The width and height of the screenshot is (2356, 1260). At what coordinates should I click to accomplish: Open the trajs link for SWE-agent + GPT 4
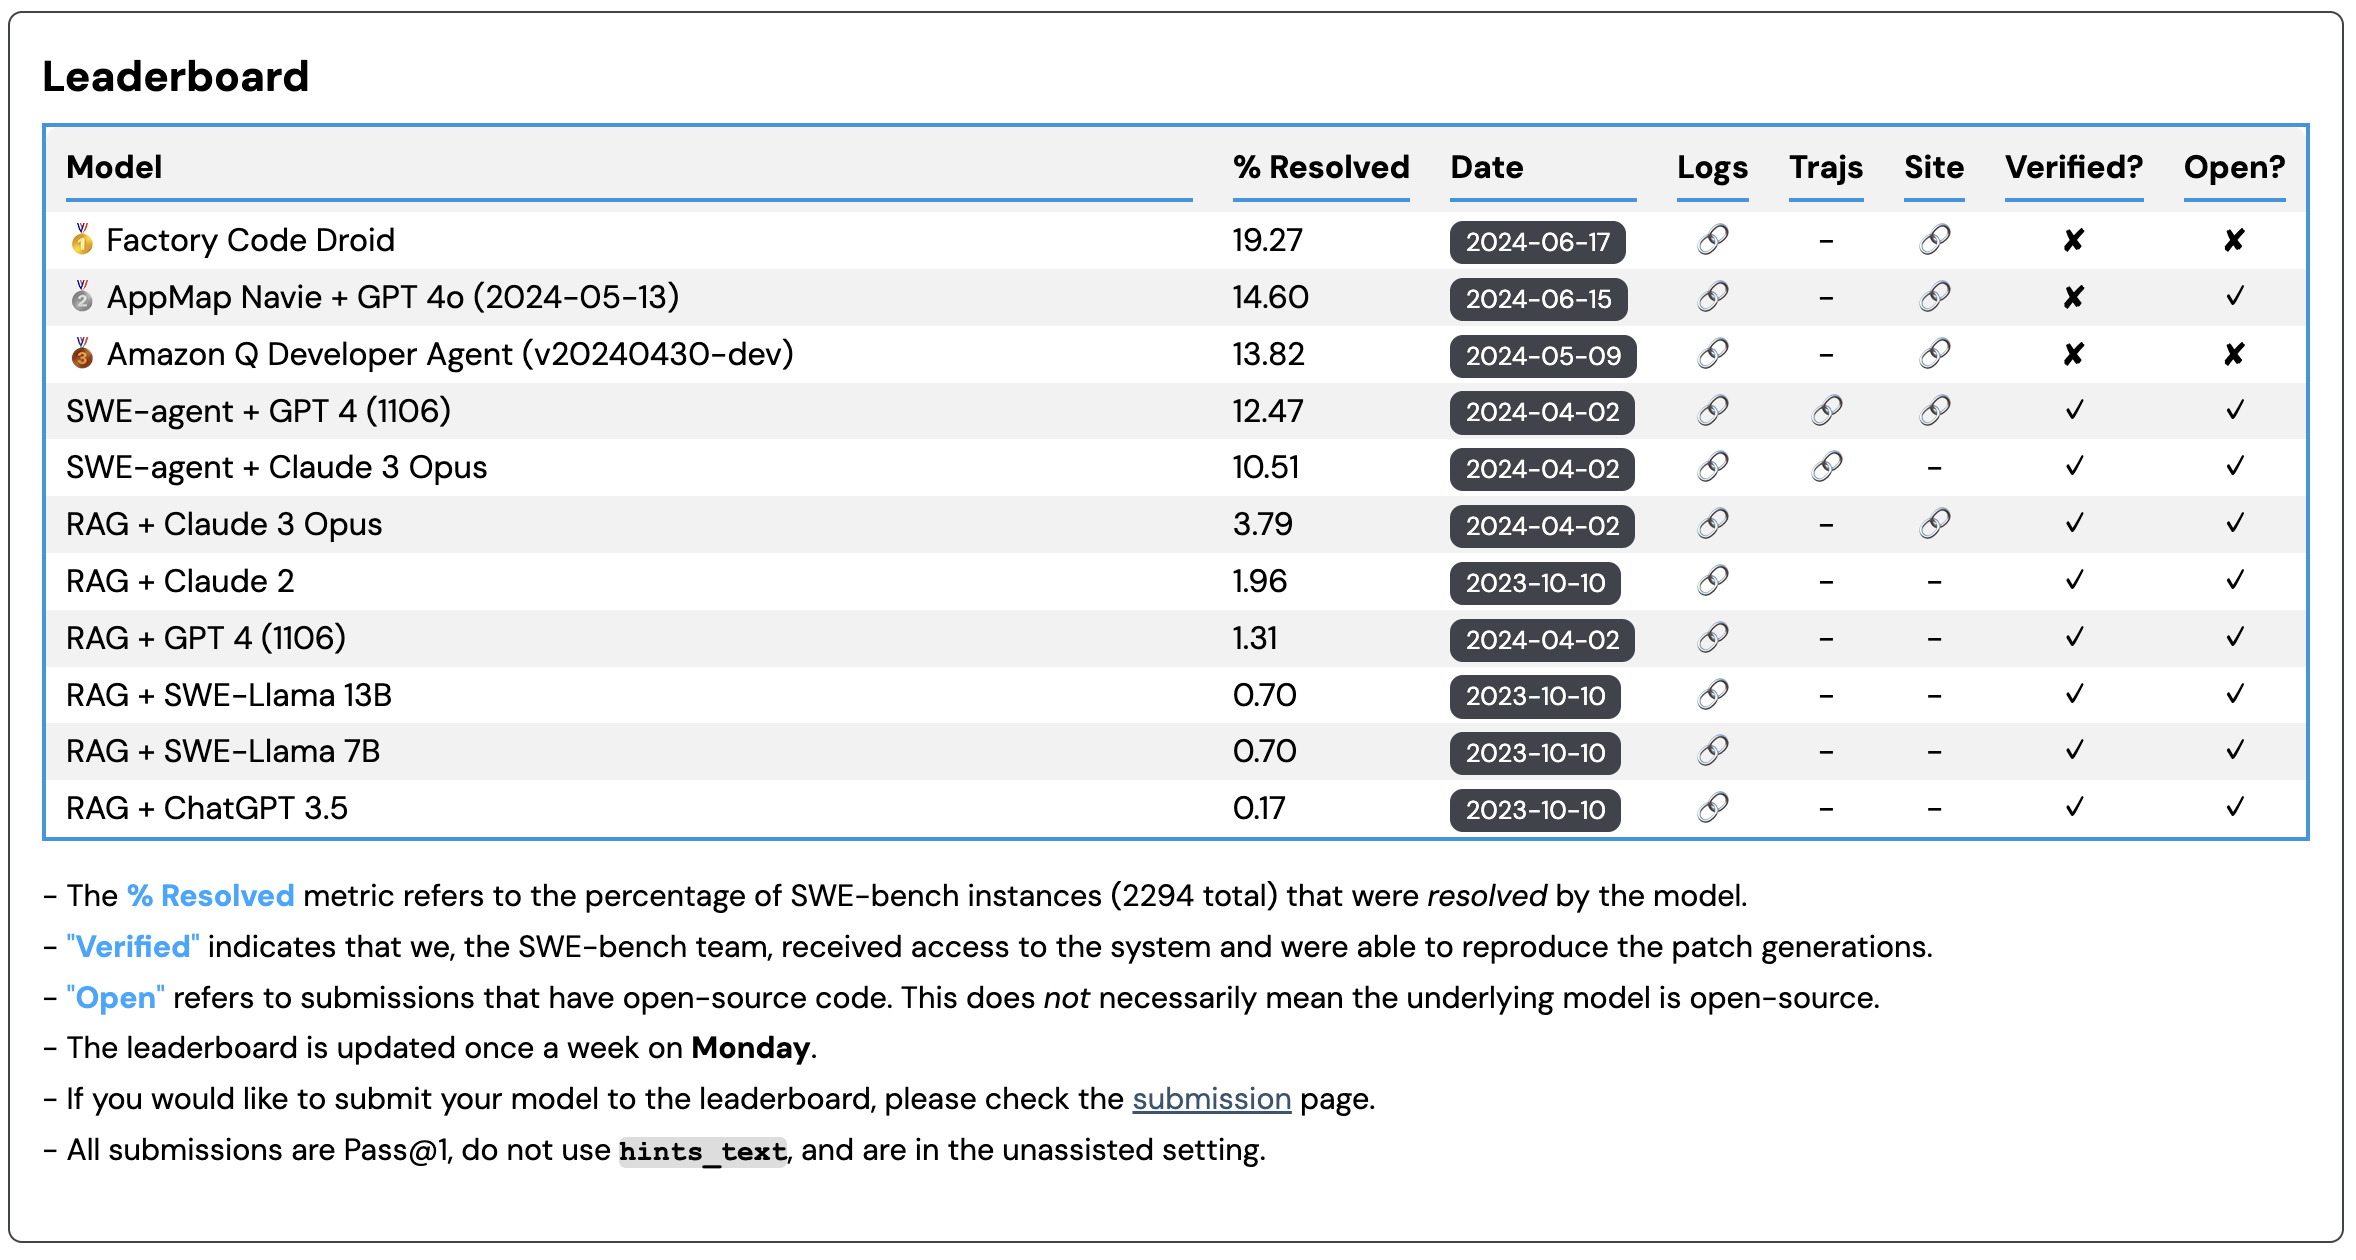[x=1826, y=411]
